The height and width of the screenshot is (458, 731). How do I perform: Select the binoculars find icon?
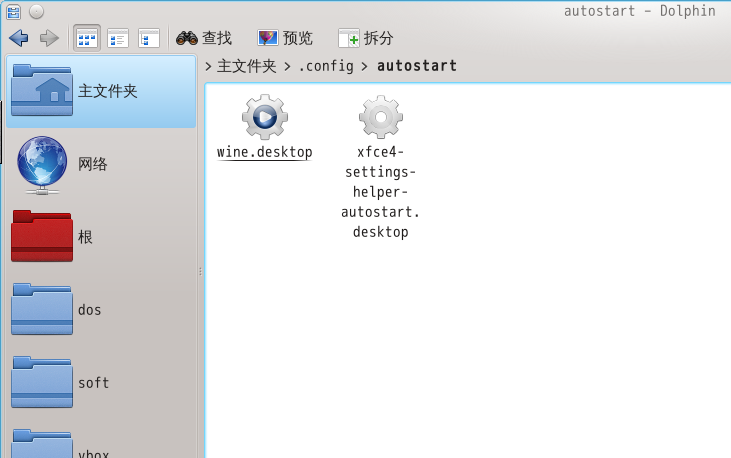186,38
